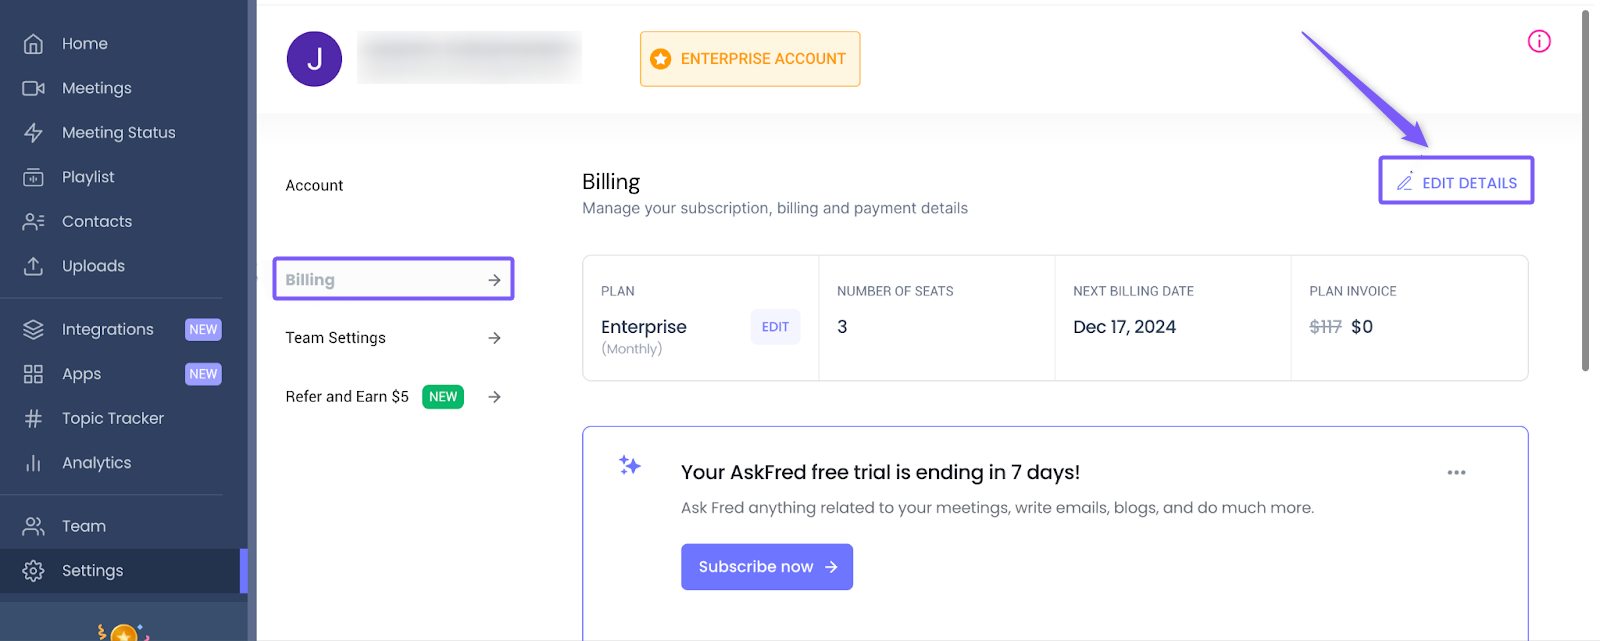Image resolution: width=1600 pixels, height=641 pixels.
Task: Click the purple J profile avatar
Action: pos(314,59)
